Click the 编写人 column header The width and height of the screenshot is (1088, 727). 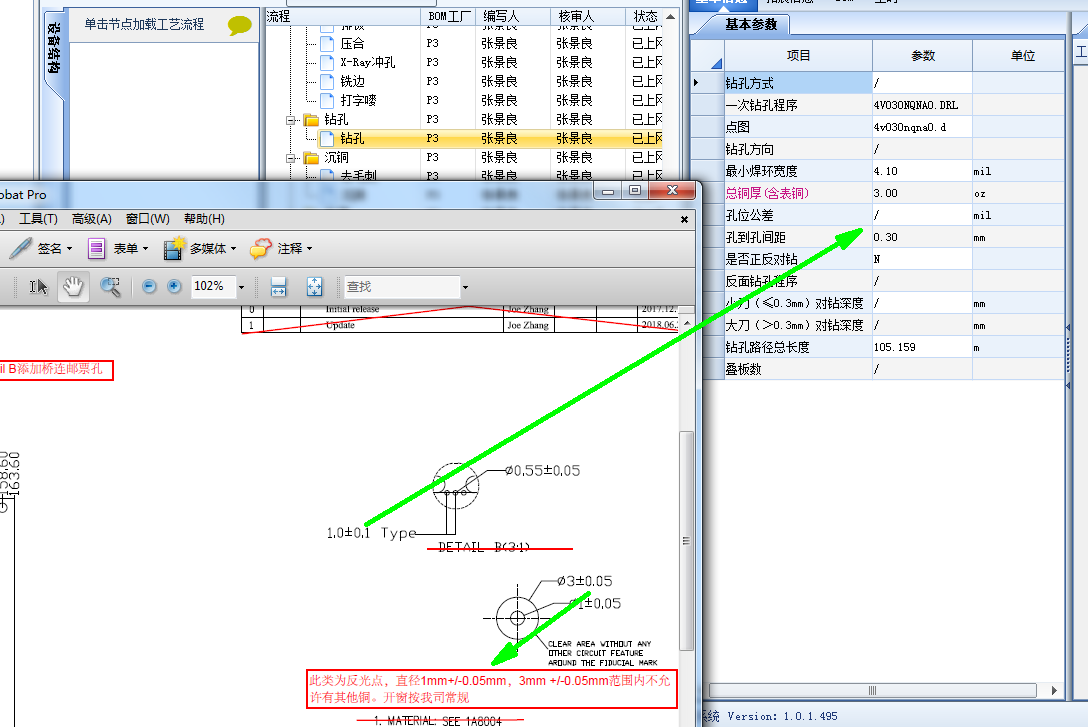513,16
